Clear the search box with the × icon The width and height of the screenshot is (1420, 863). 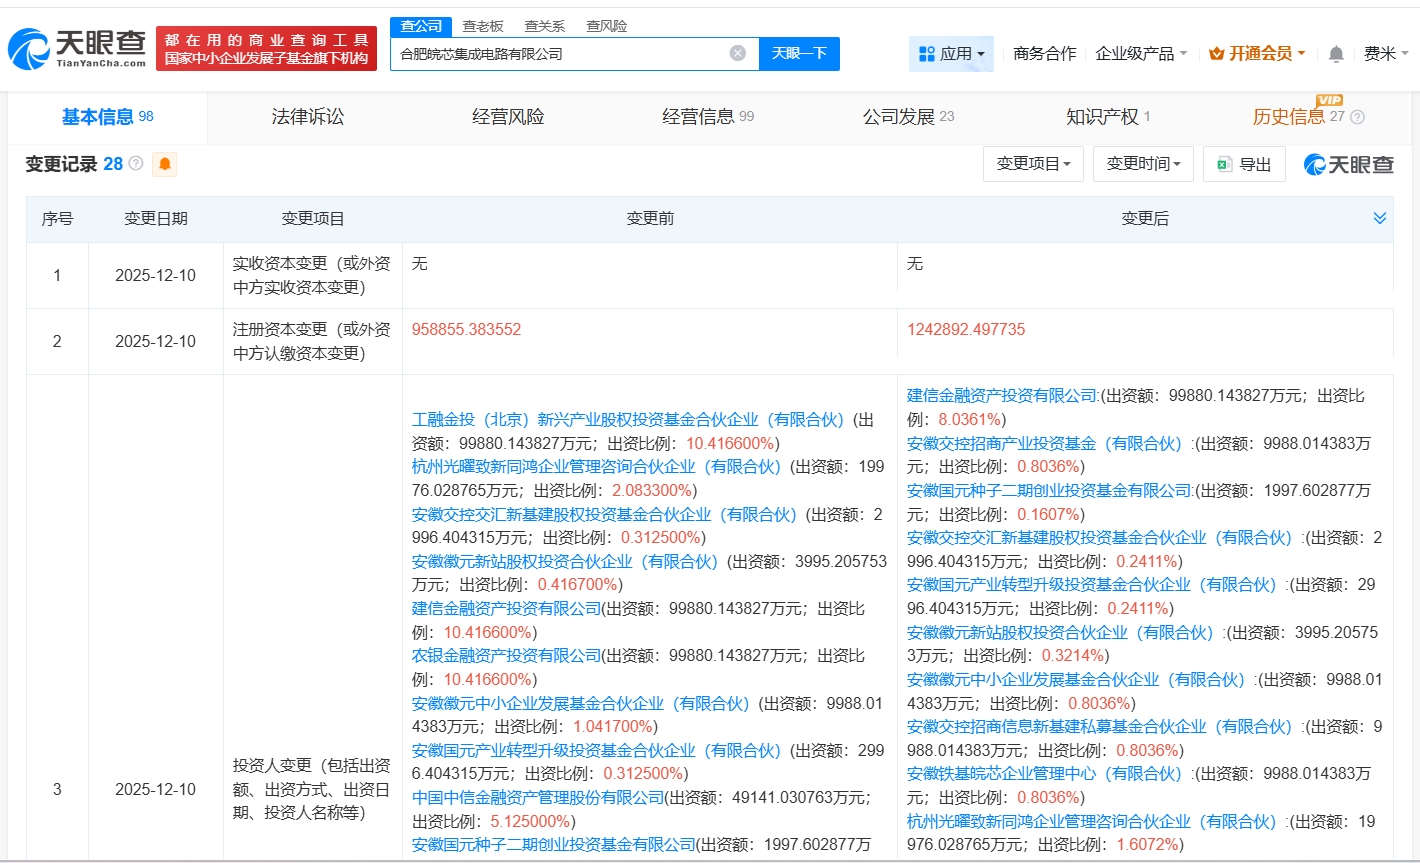737,53
